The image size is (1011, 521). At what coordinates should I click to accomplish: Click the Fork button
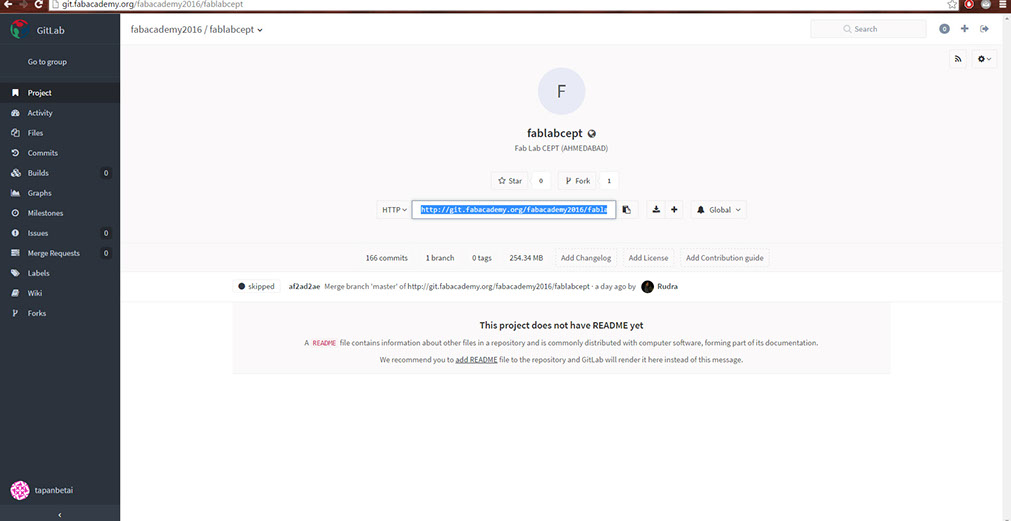tap(577, 181)
